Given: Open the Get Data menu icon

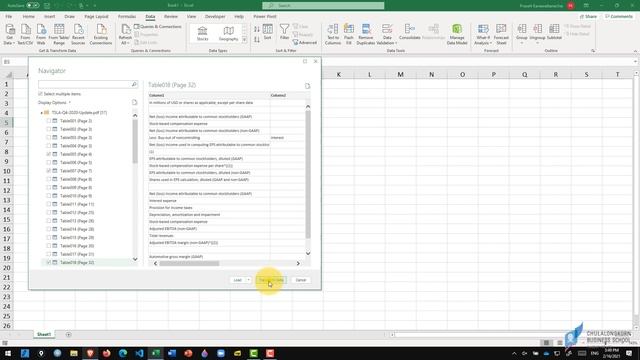Looking at the screenshot, I should [9, 29].
